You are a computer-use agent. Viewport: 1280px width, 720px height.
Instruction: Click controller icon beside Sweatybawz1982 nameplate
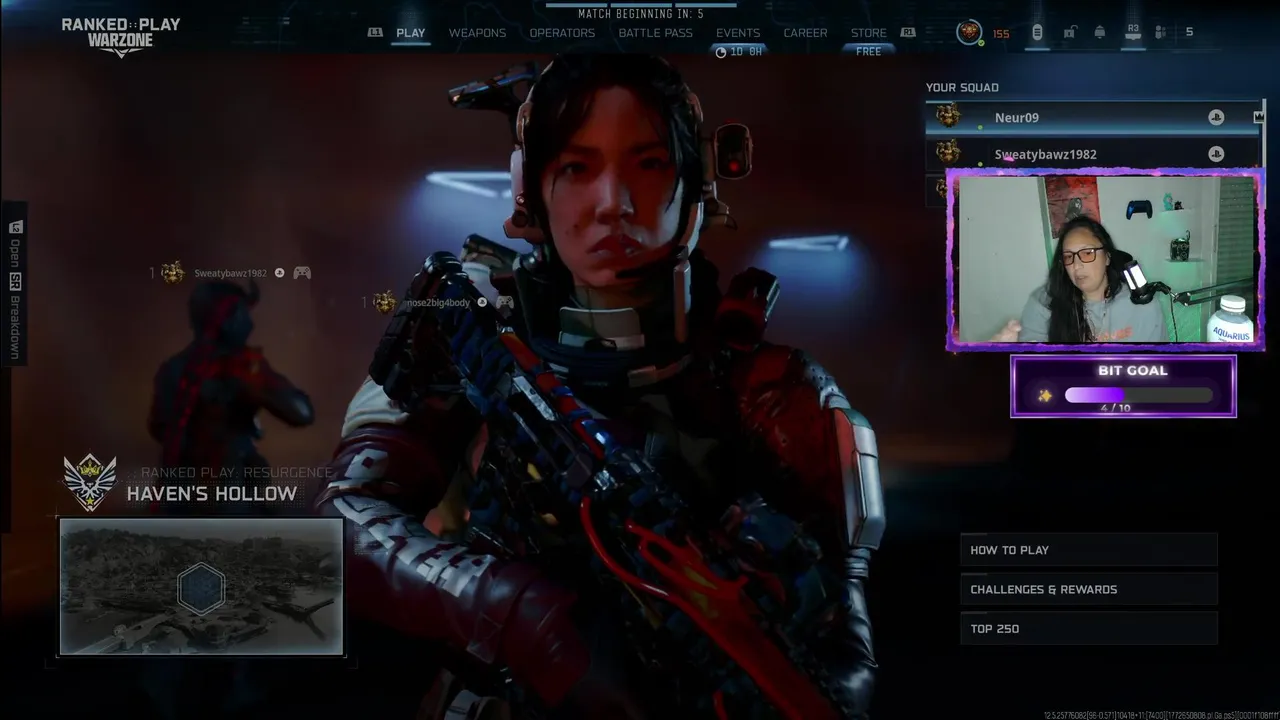coord(301,273)
